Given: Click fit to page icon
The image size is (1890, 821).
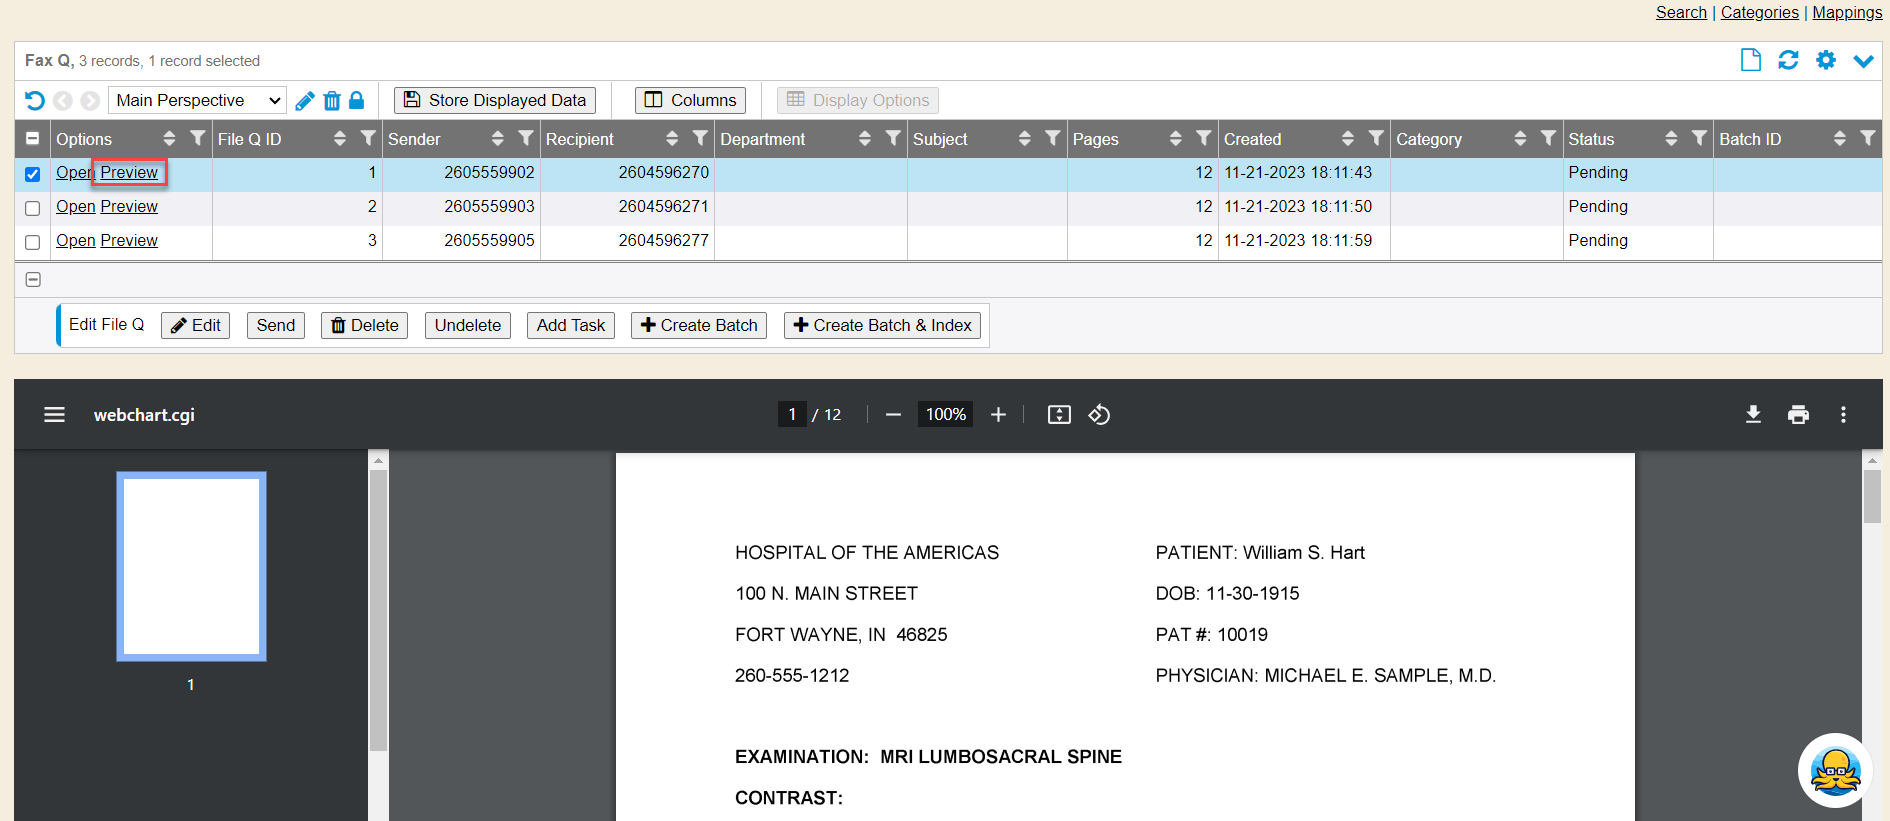Looking at the screenshot, I should point(1058,414).
